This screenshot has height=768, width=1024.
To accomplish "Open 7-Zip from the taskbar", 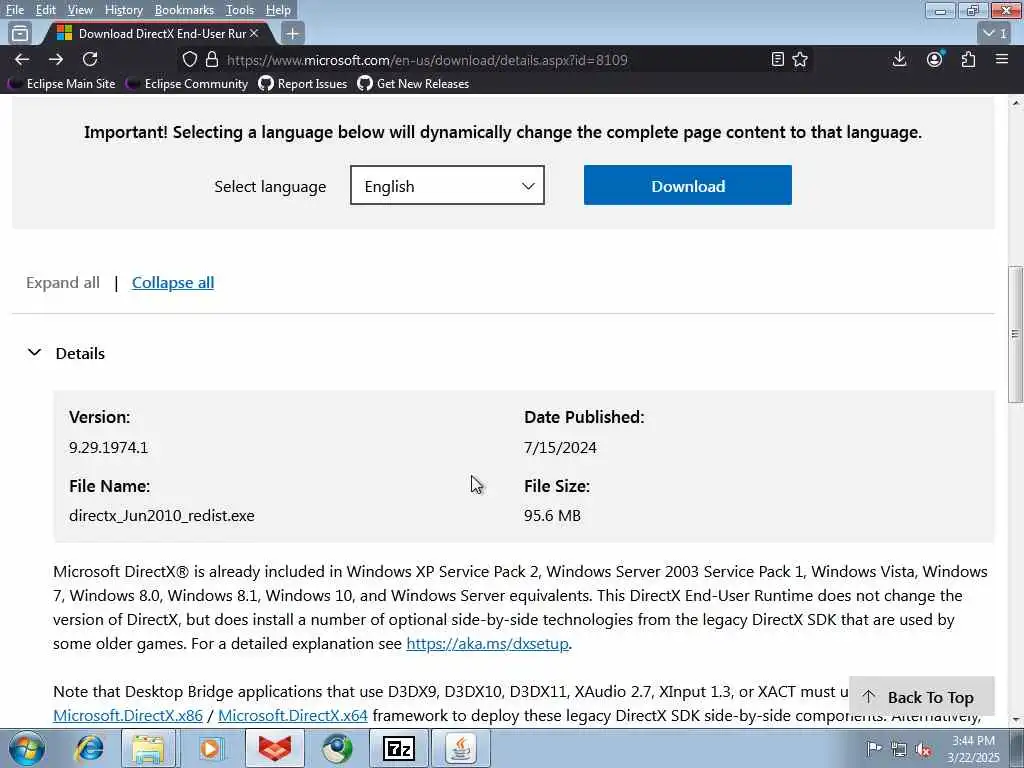I will point(398,748).
